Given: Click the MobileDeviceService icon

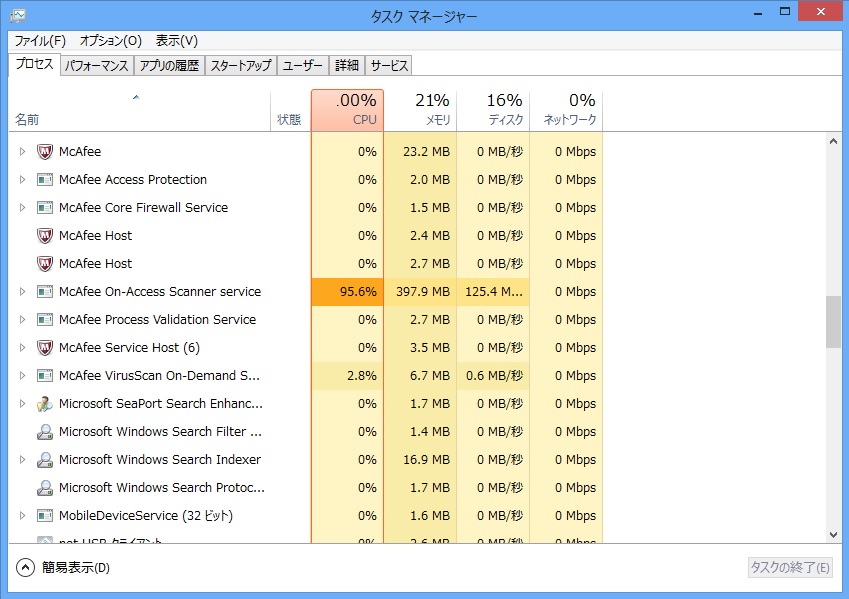Looking at the screenshot, I should click(x=44, y=516).
